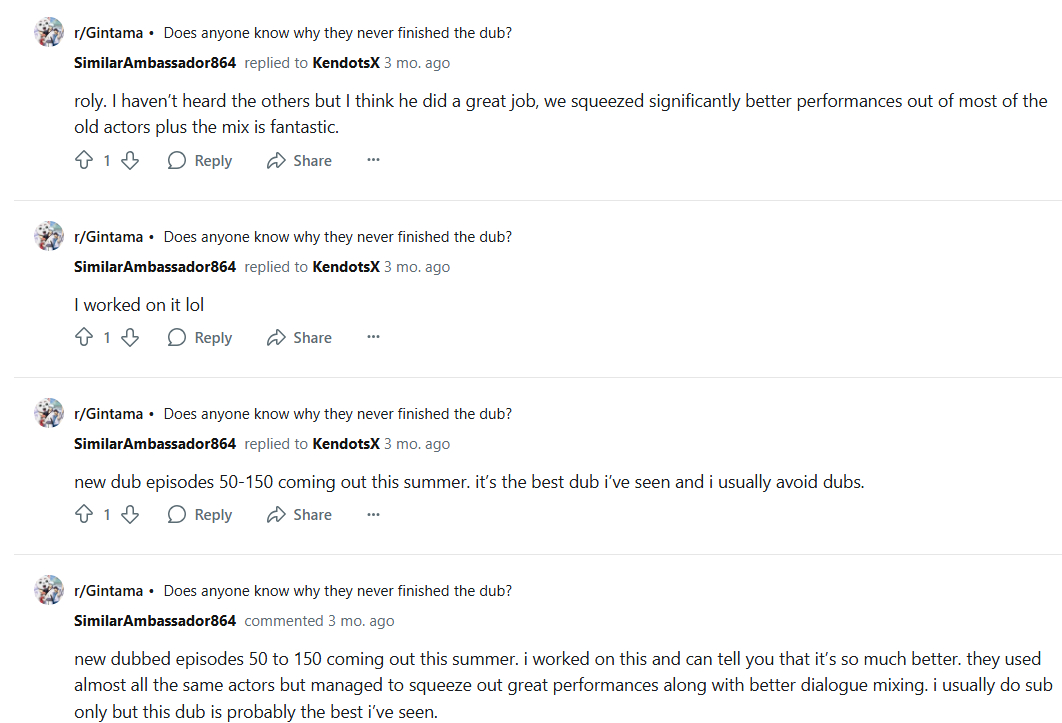
Task: Share the 'I worked on it lol' comment
Action: click(299, 338)
